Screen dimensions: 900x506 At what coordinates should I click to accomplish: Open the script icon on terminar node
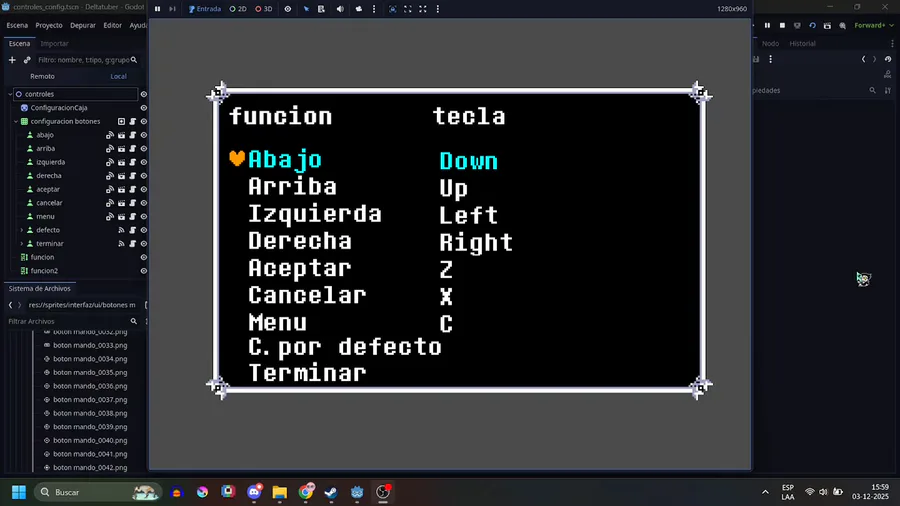point(133,244)
